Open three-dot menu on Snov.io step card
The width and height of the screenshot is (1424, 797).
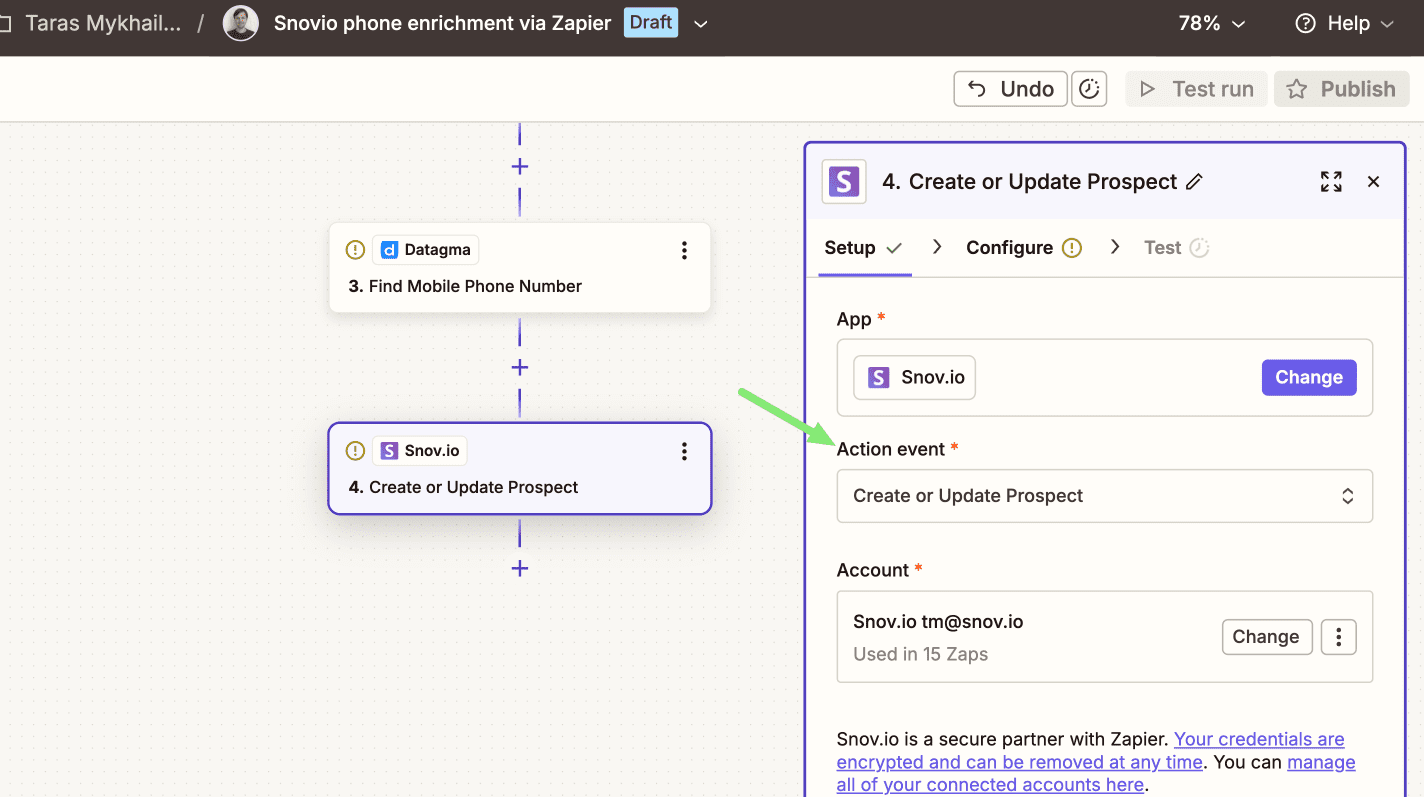pyautogui.click(x=684, y=452)
